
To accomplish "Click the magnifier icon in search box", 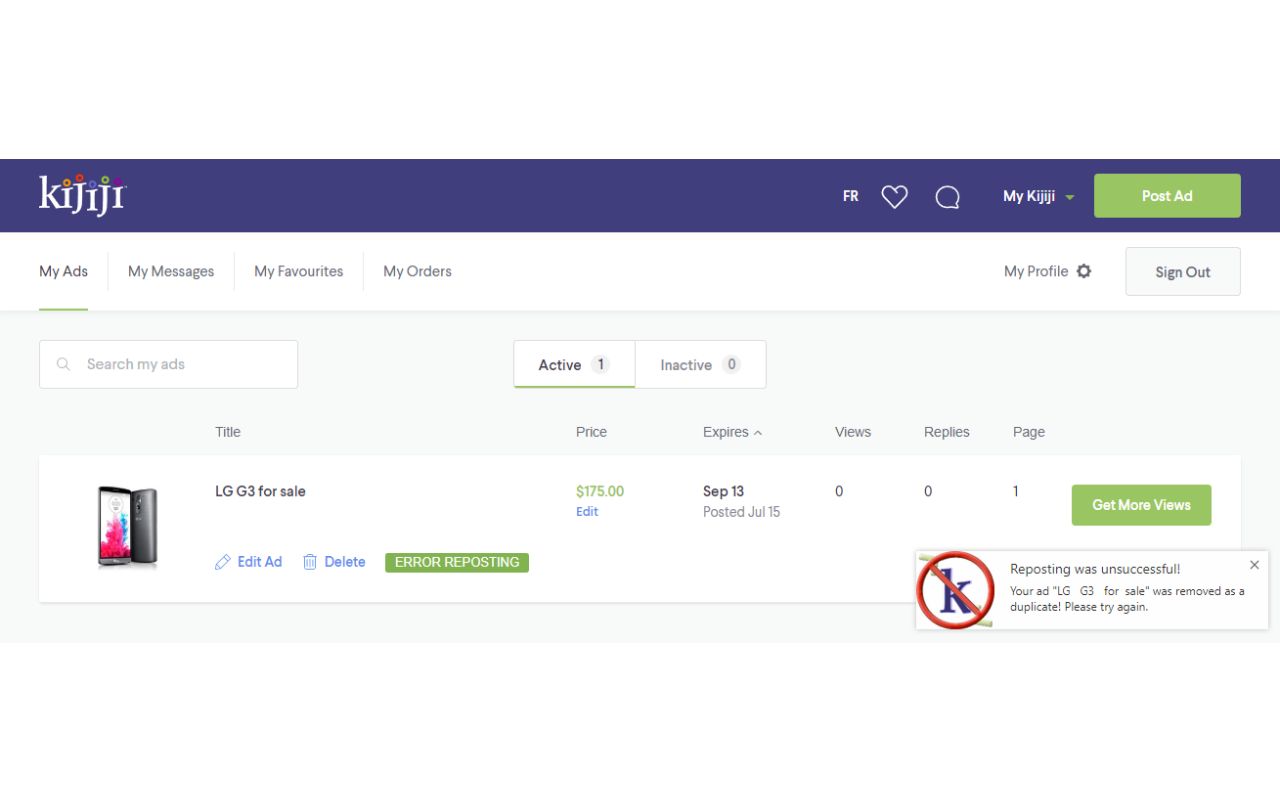I will coord(64,365).
